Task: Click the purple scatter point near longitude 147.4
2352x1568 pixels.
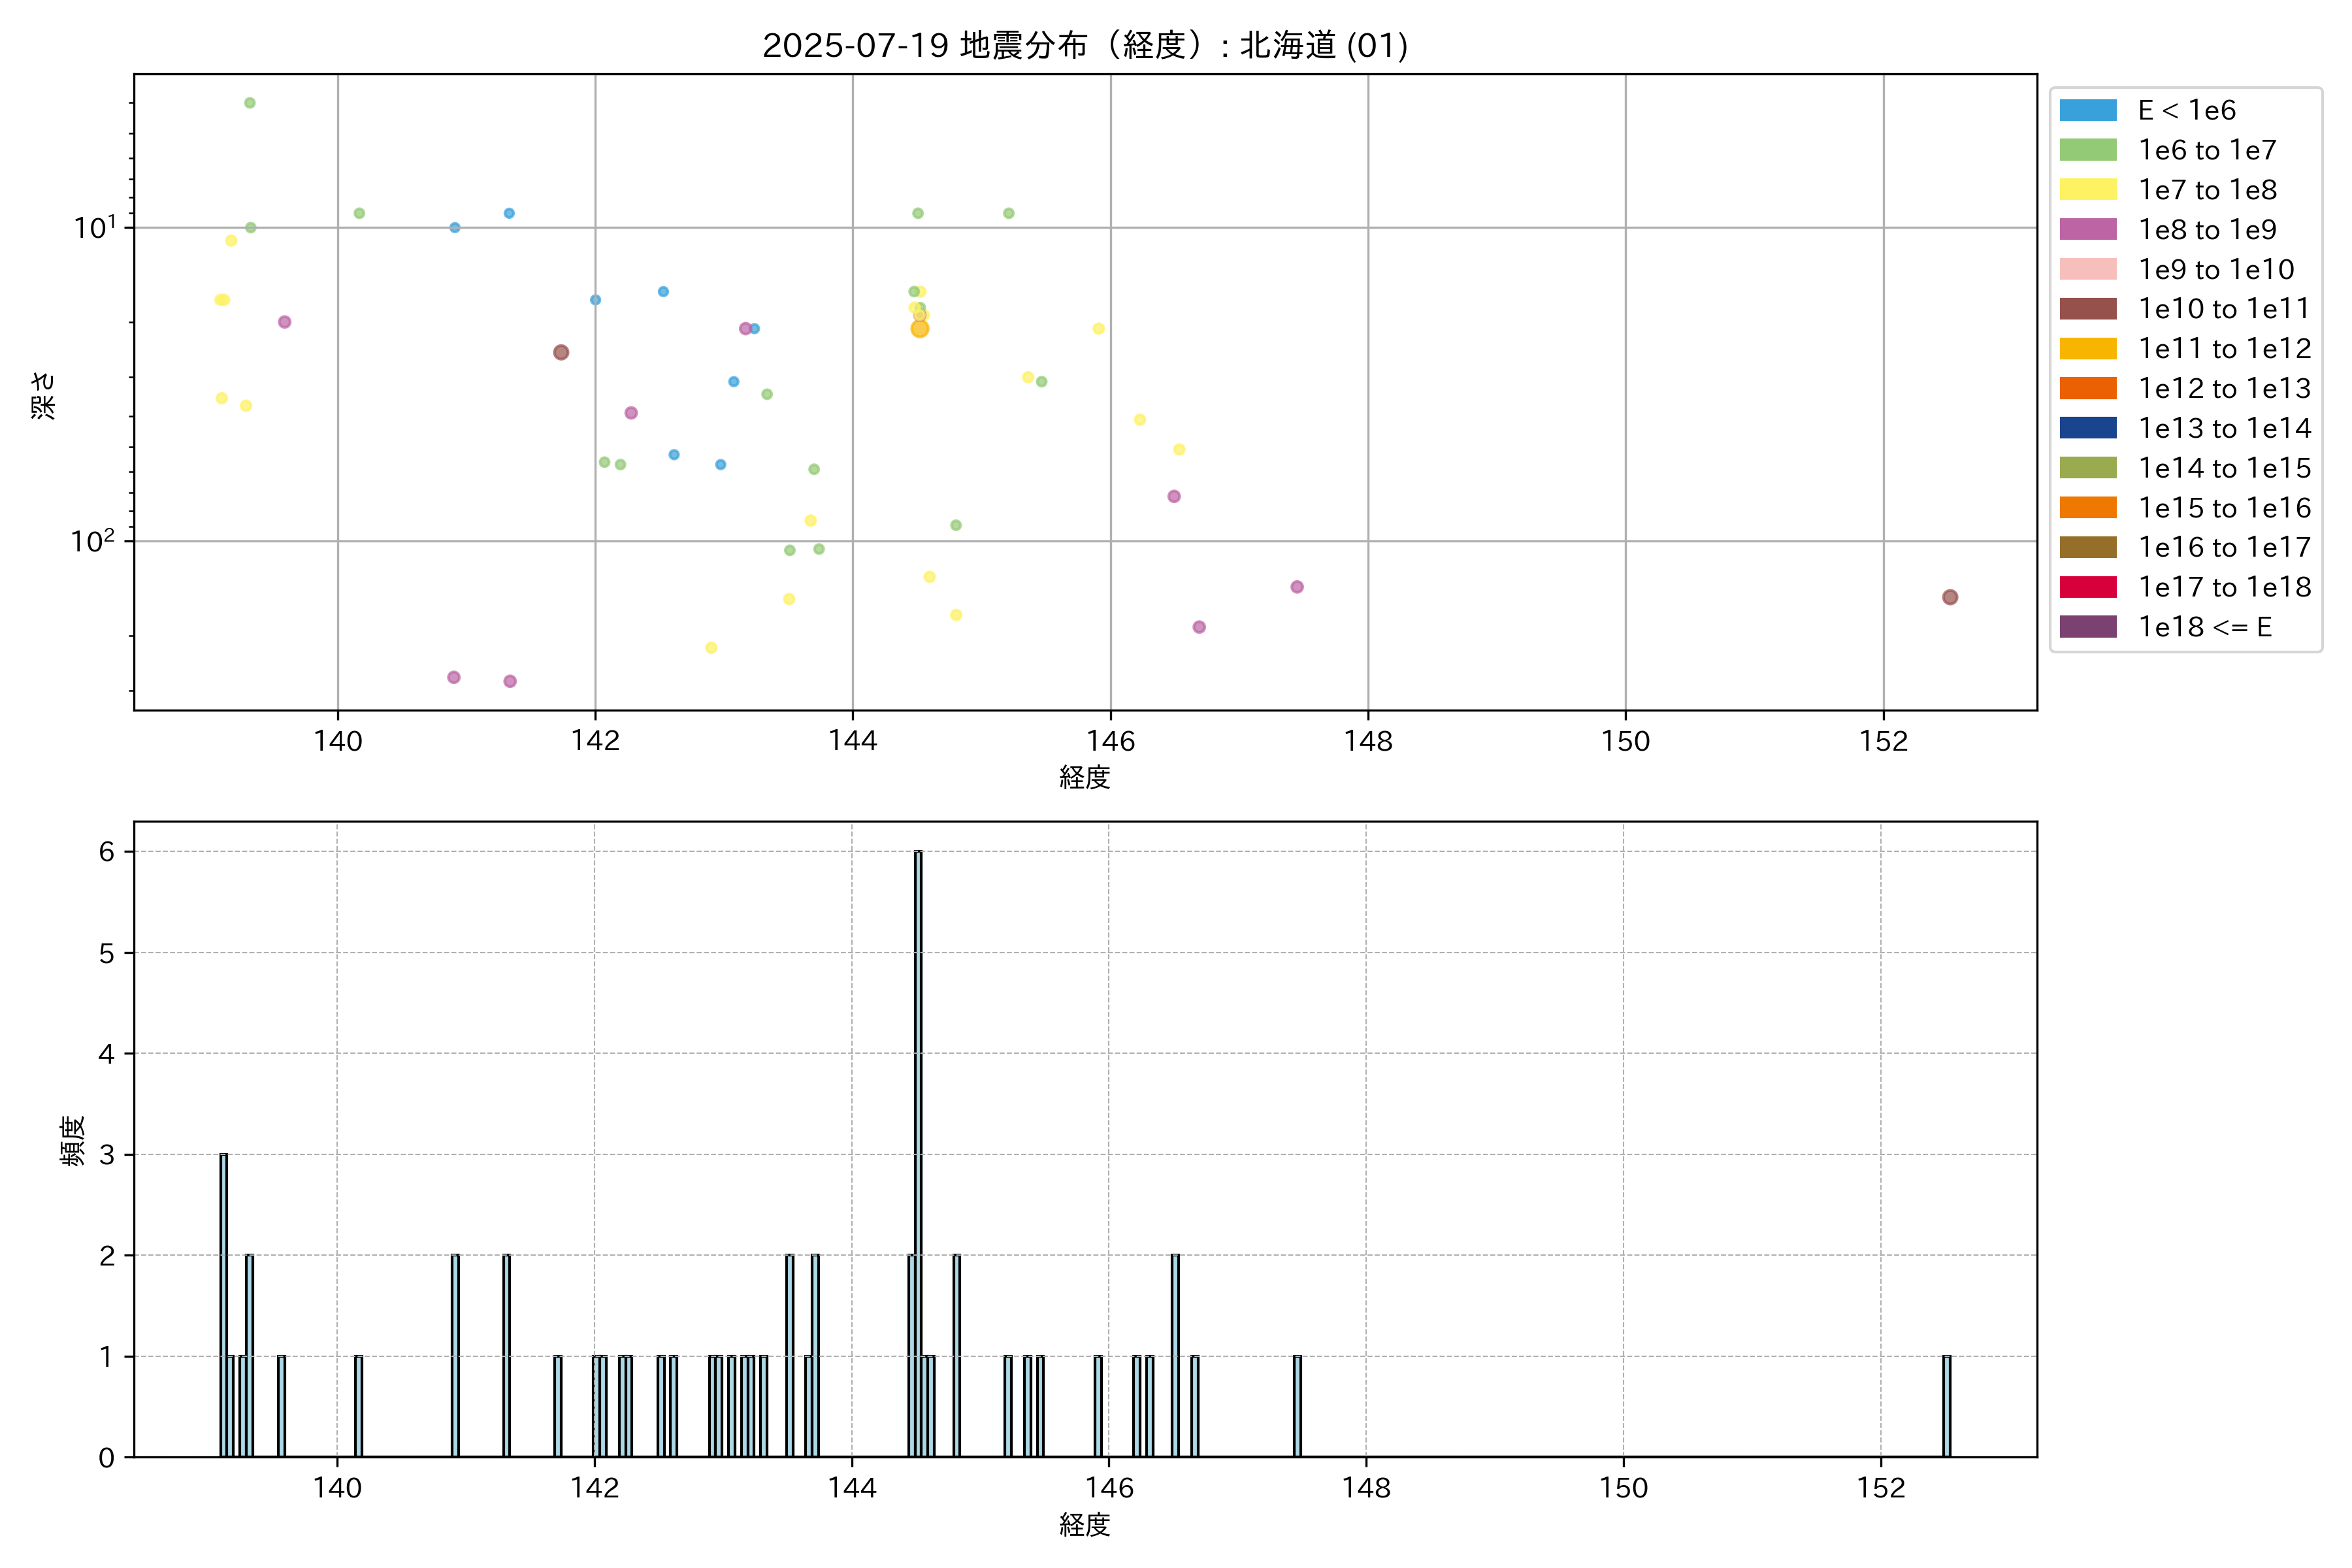Action: [x=1296, y=587]
